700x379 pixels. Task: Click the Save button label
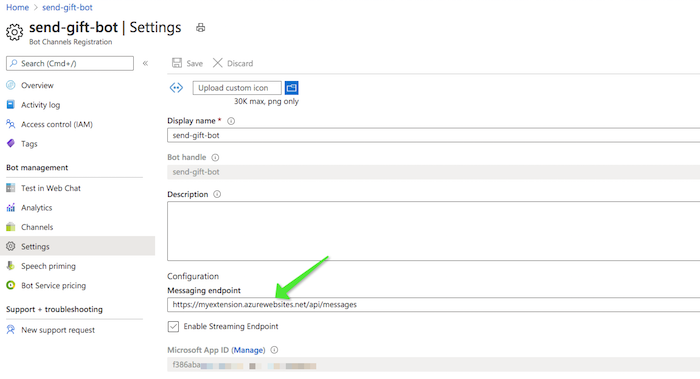[x=194, y=63]
